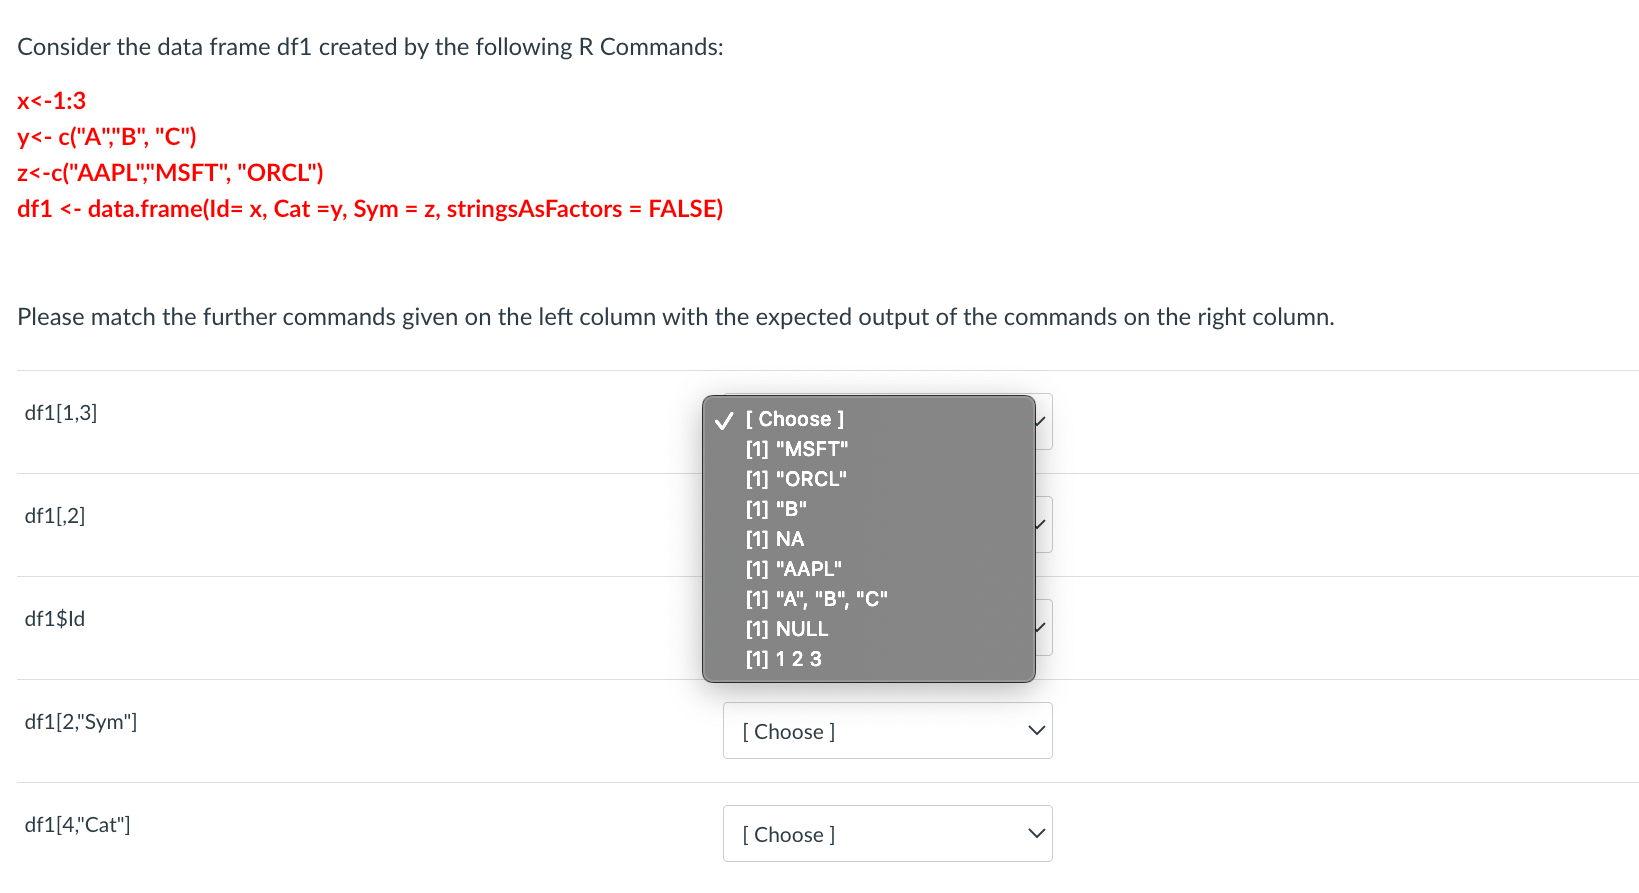The image size is (1639, 893).
Task: Click the df1[4,"Cat"] command text
Action: pos(77,824)
